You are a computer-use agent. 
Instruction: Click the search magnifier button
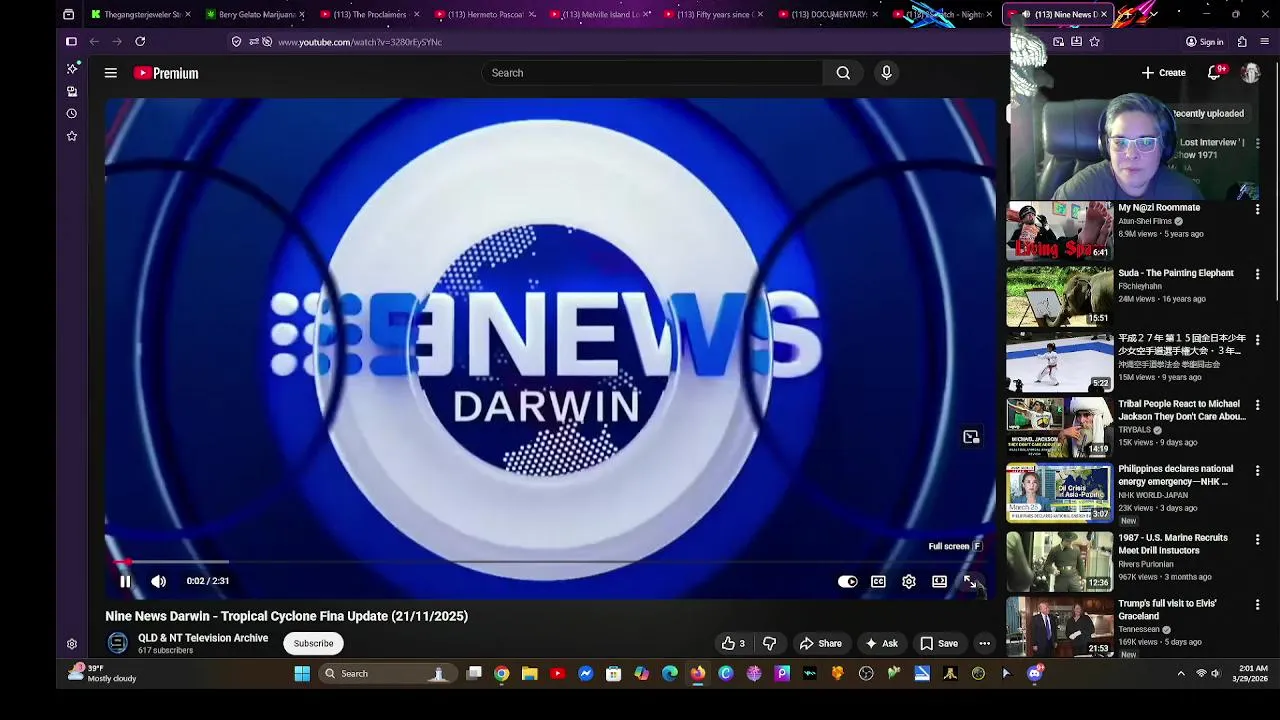[843, 73]
